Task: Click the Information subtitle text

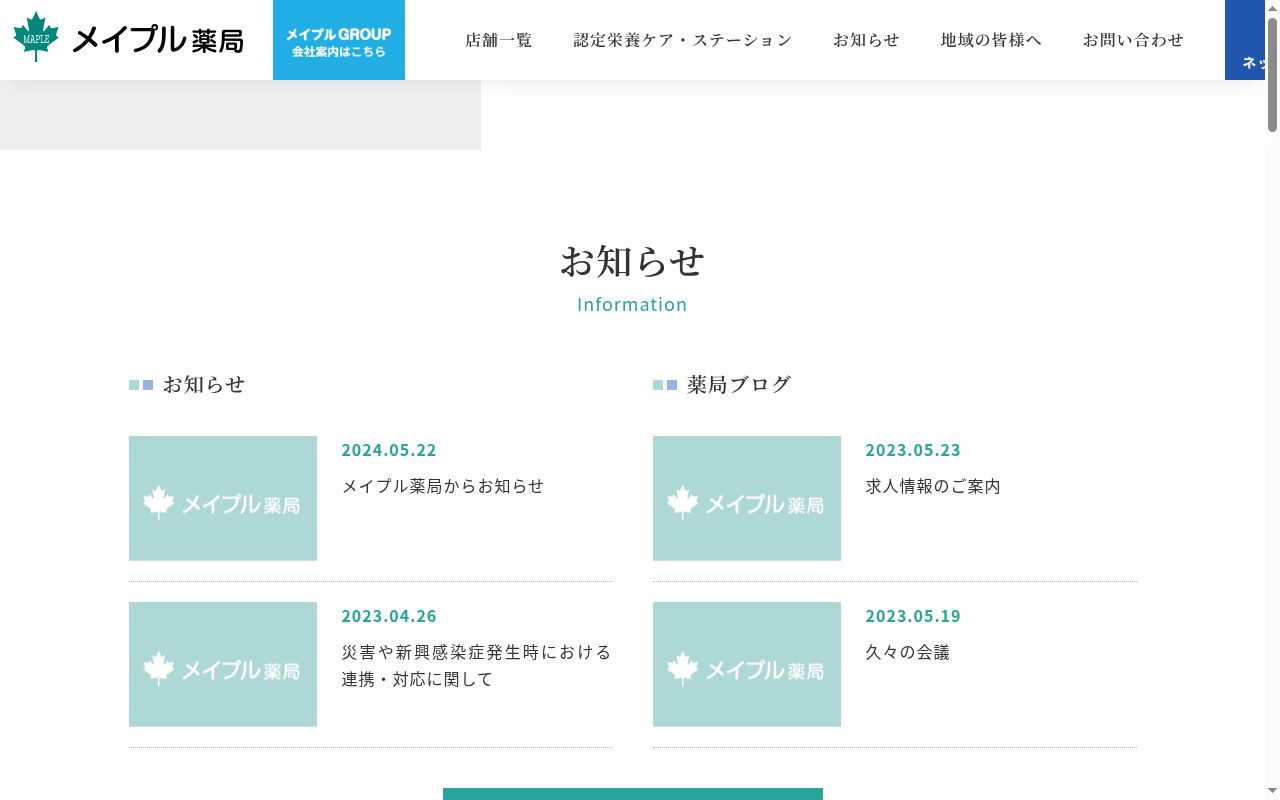Action: [x=632, y=304]
